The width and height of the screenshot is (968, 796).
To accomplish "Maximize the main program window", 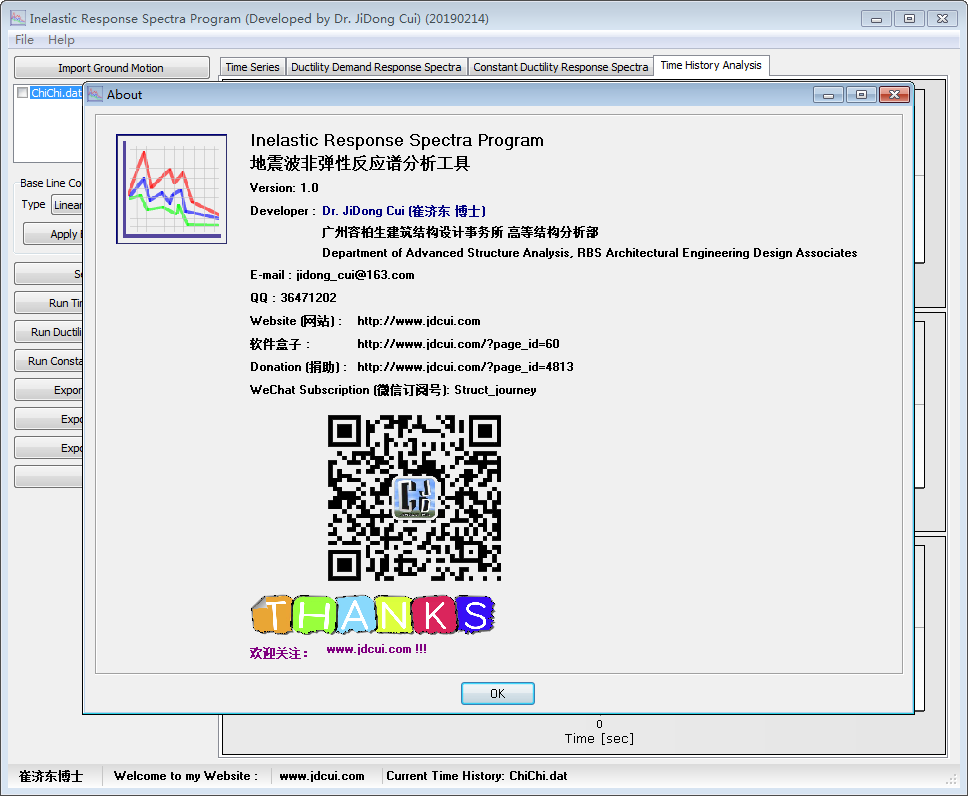I will pyautogui.click(x=909, y=19).
